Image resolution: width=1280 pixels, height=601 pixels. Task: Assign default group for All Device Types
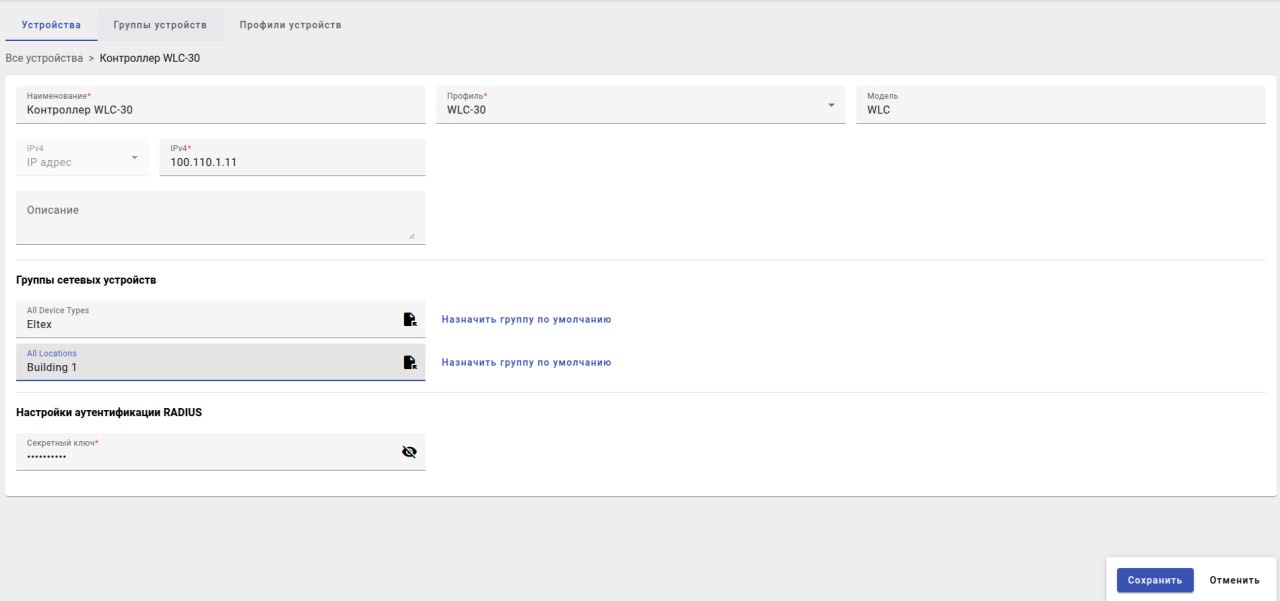(x=526, y=320)
